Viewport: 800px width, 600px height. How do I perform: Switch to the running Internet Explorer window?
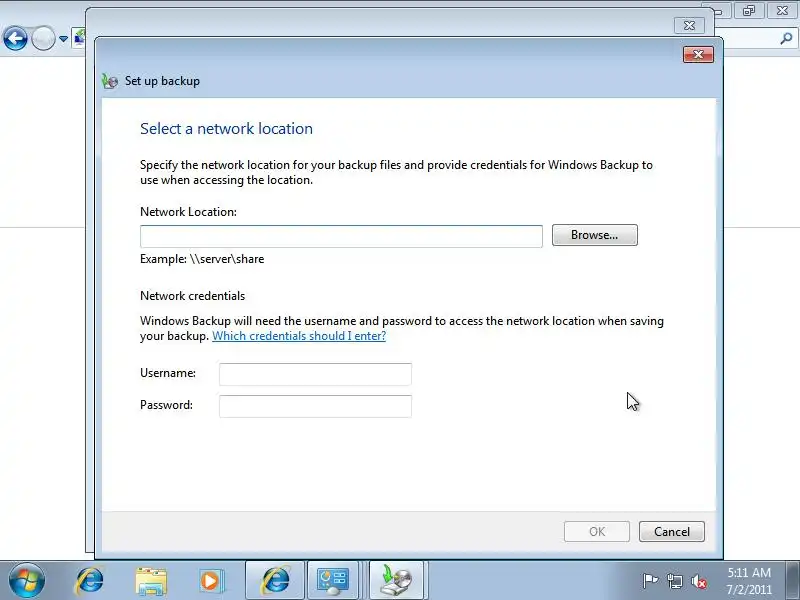pyautogui.click(x=275, y=581)
